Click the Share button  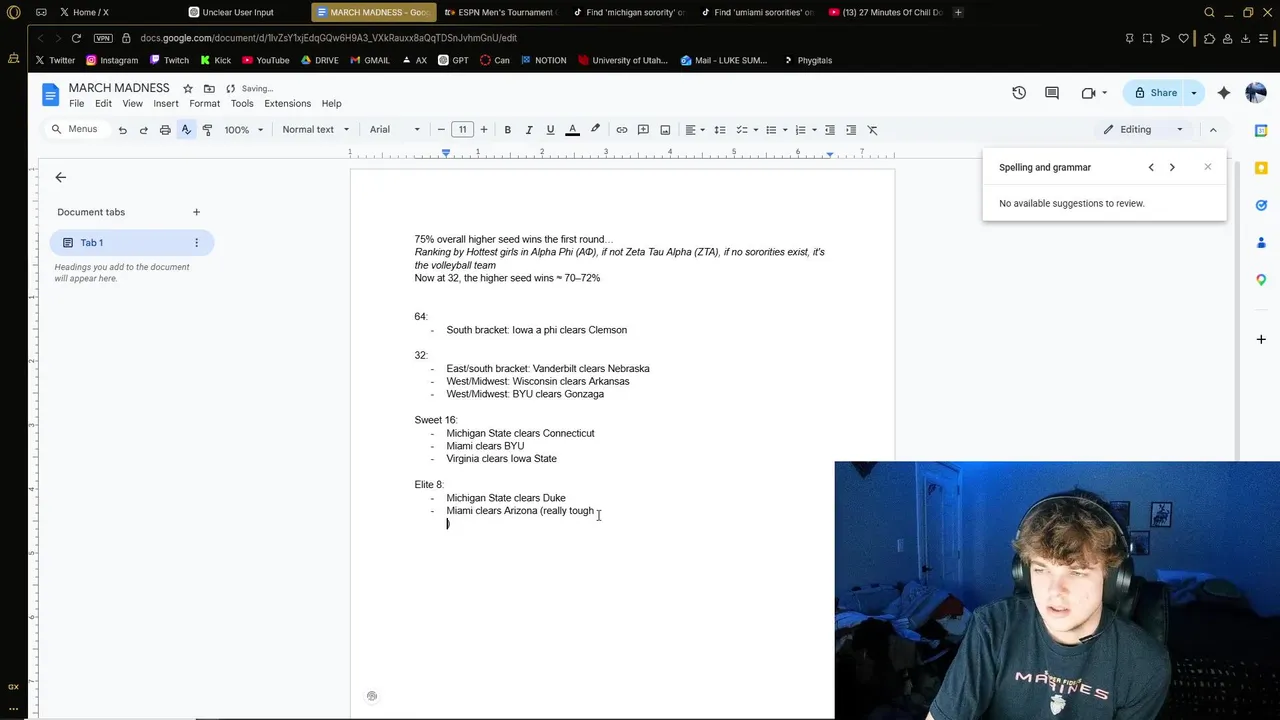(x=1155, y=93)
